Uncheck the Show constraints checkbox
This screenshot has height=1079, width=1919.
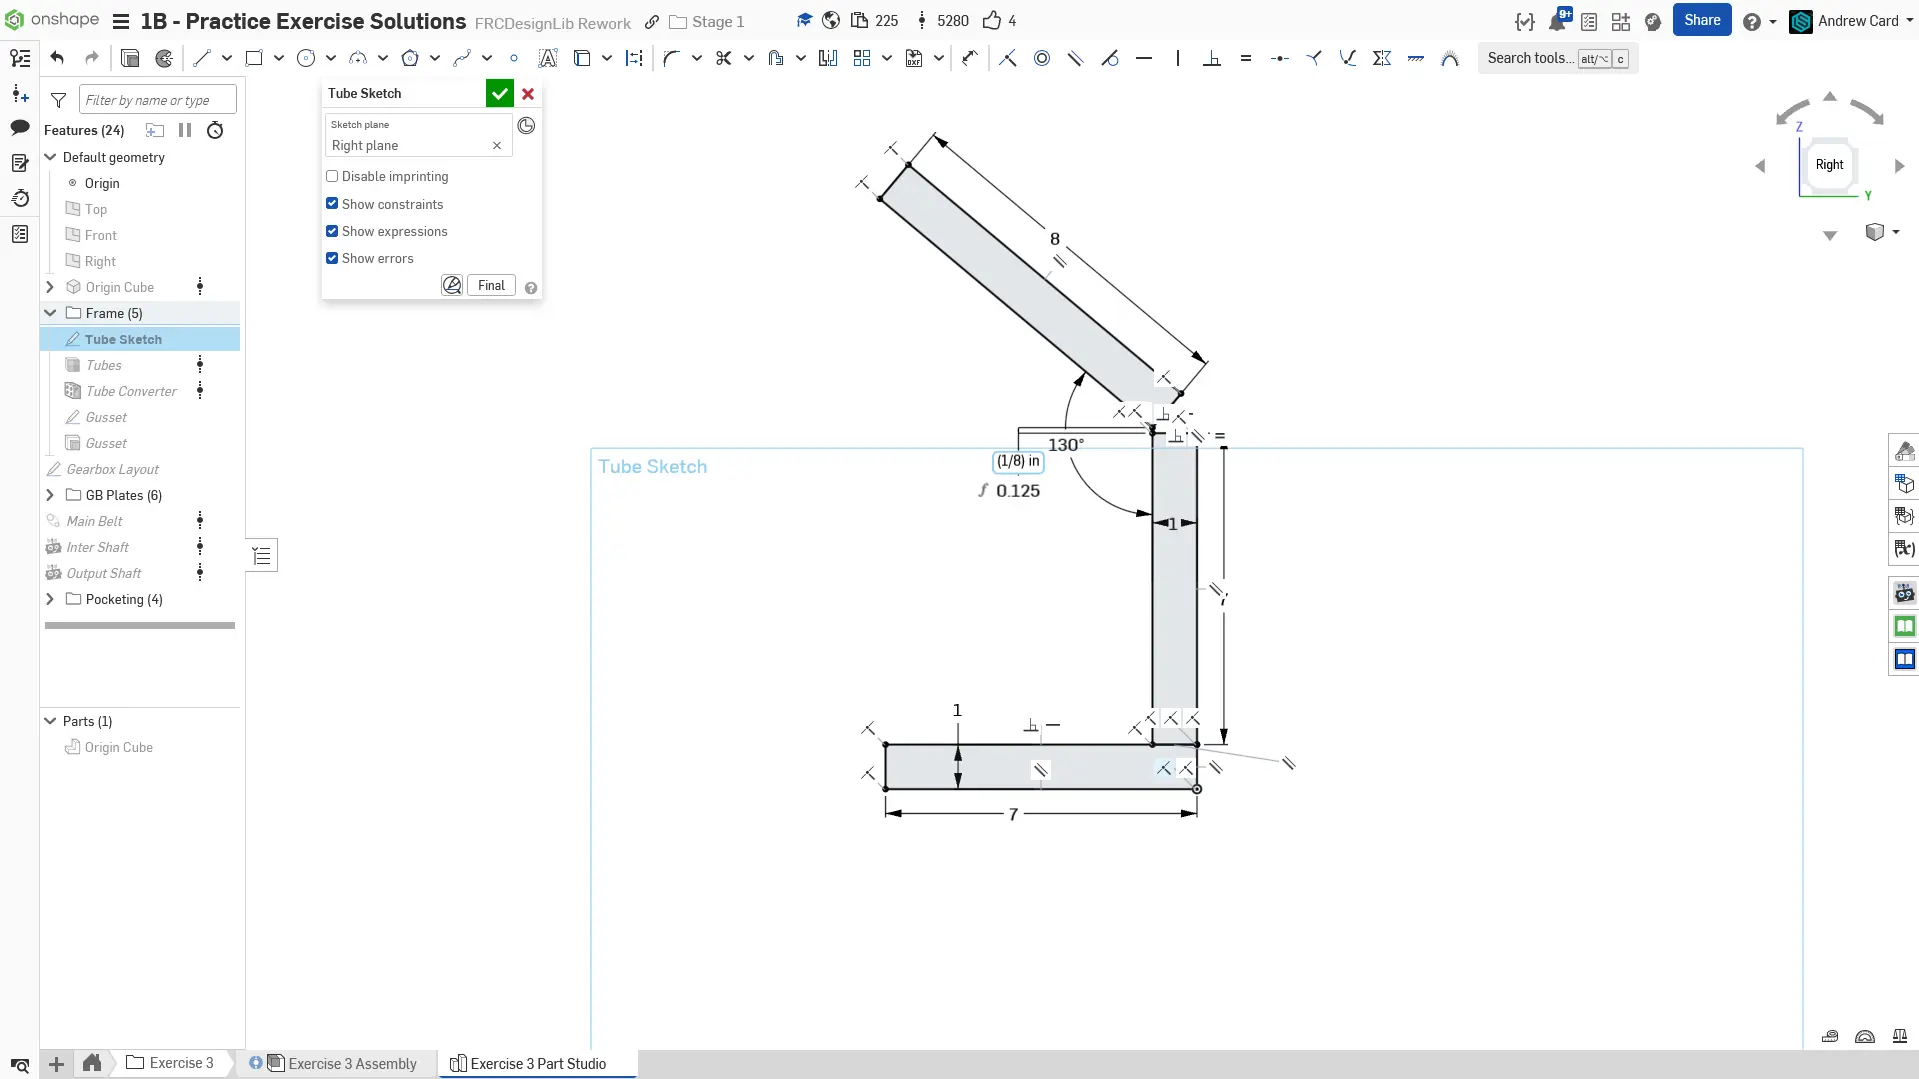pyautogui.click(x=332, y=203)
